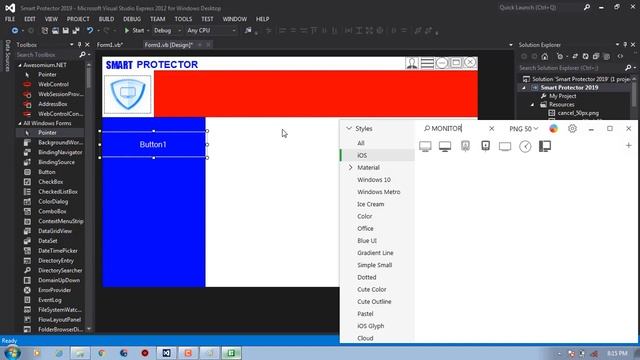This screenshot has height=360, width=640.
Task: Click the shield logo picture box
Action: [x=128, y=94]
